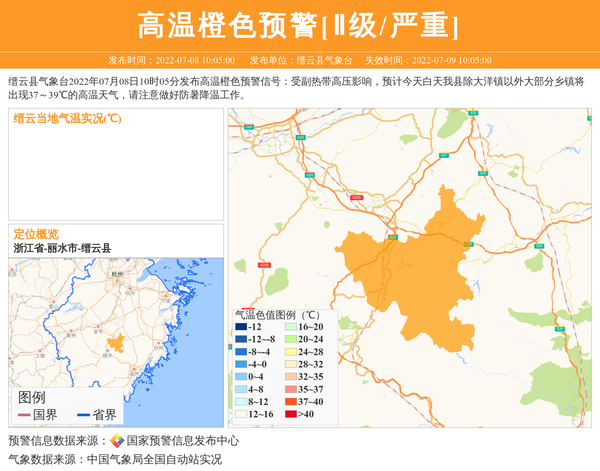Select the >40 red color swatch

tap(289, 414)
